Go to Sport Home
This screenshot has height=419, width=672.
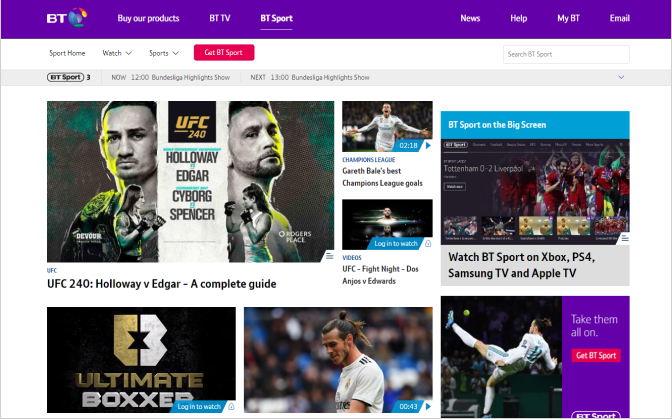click(67, 53)
